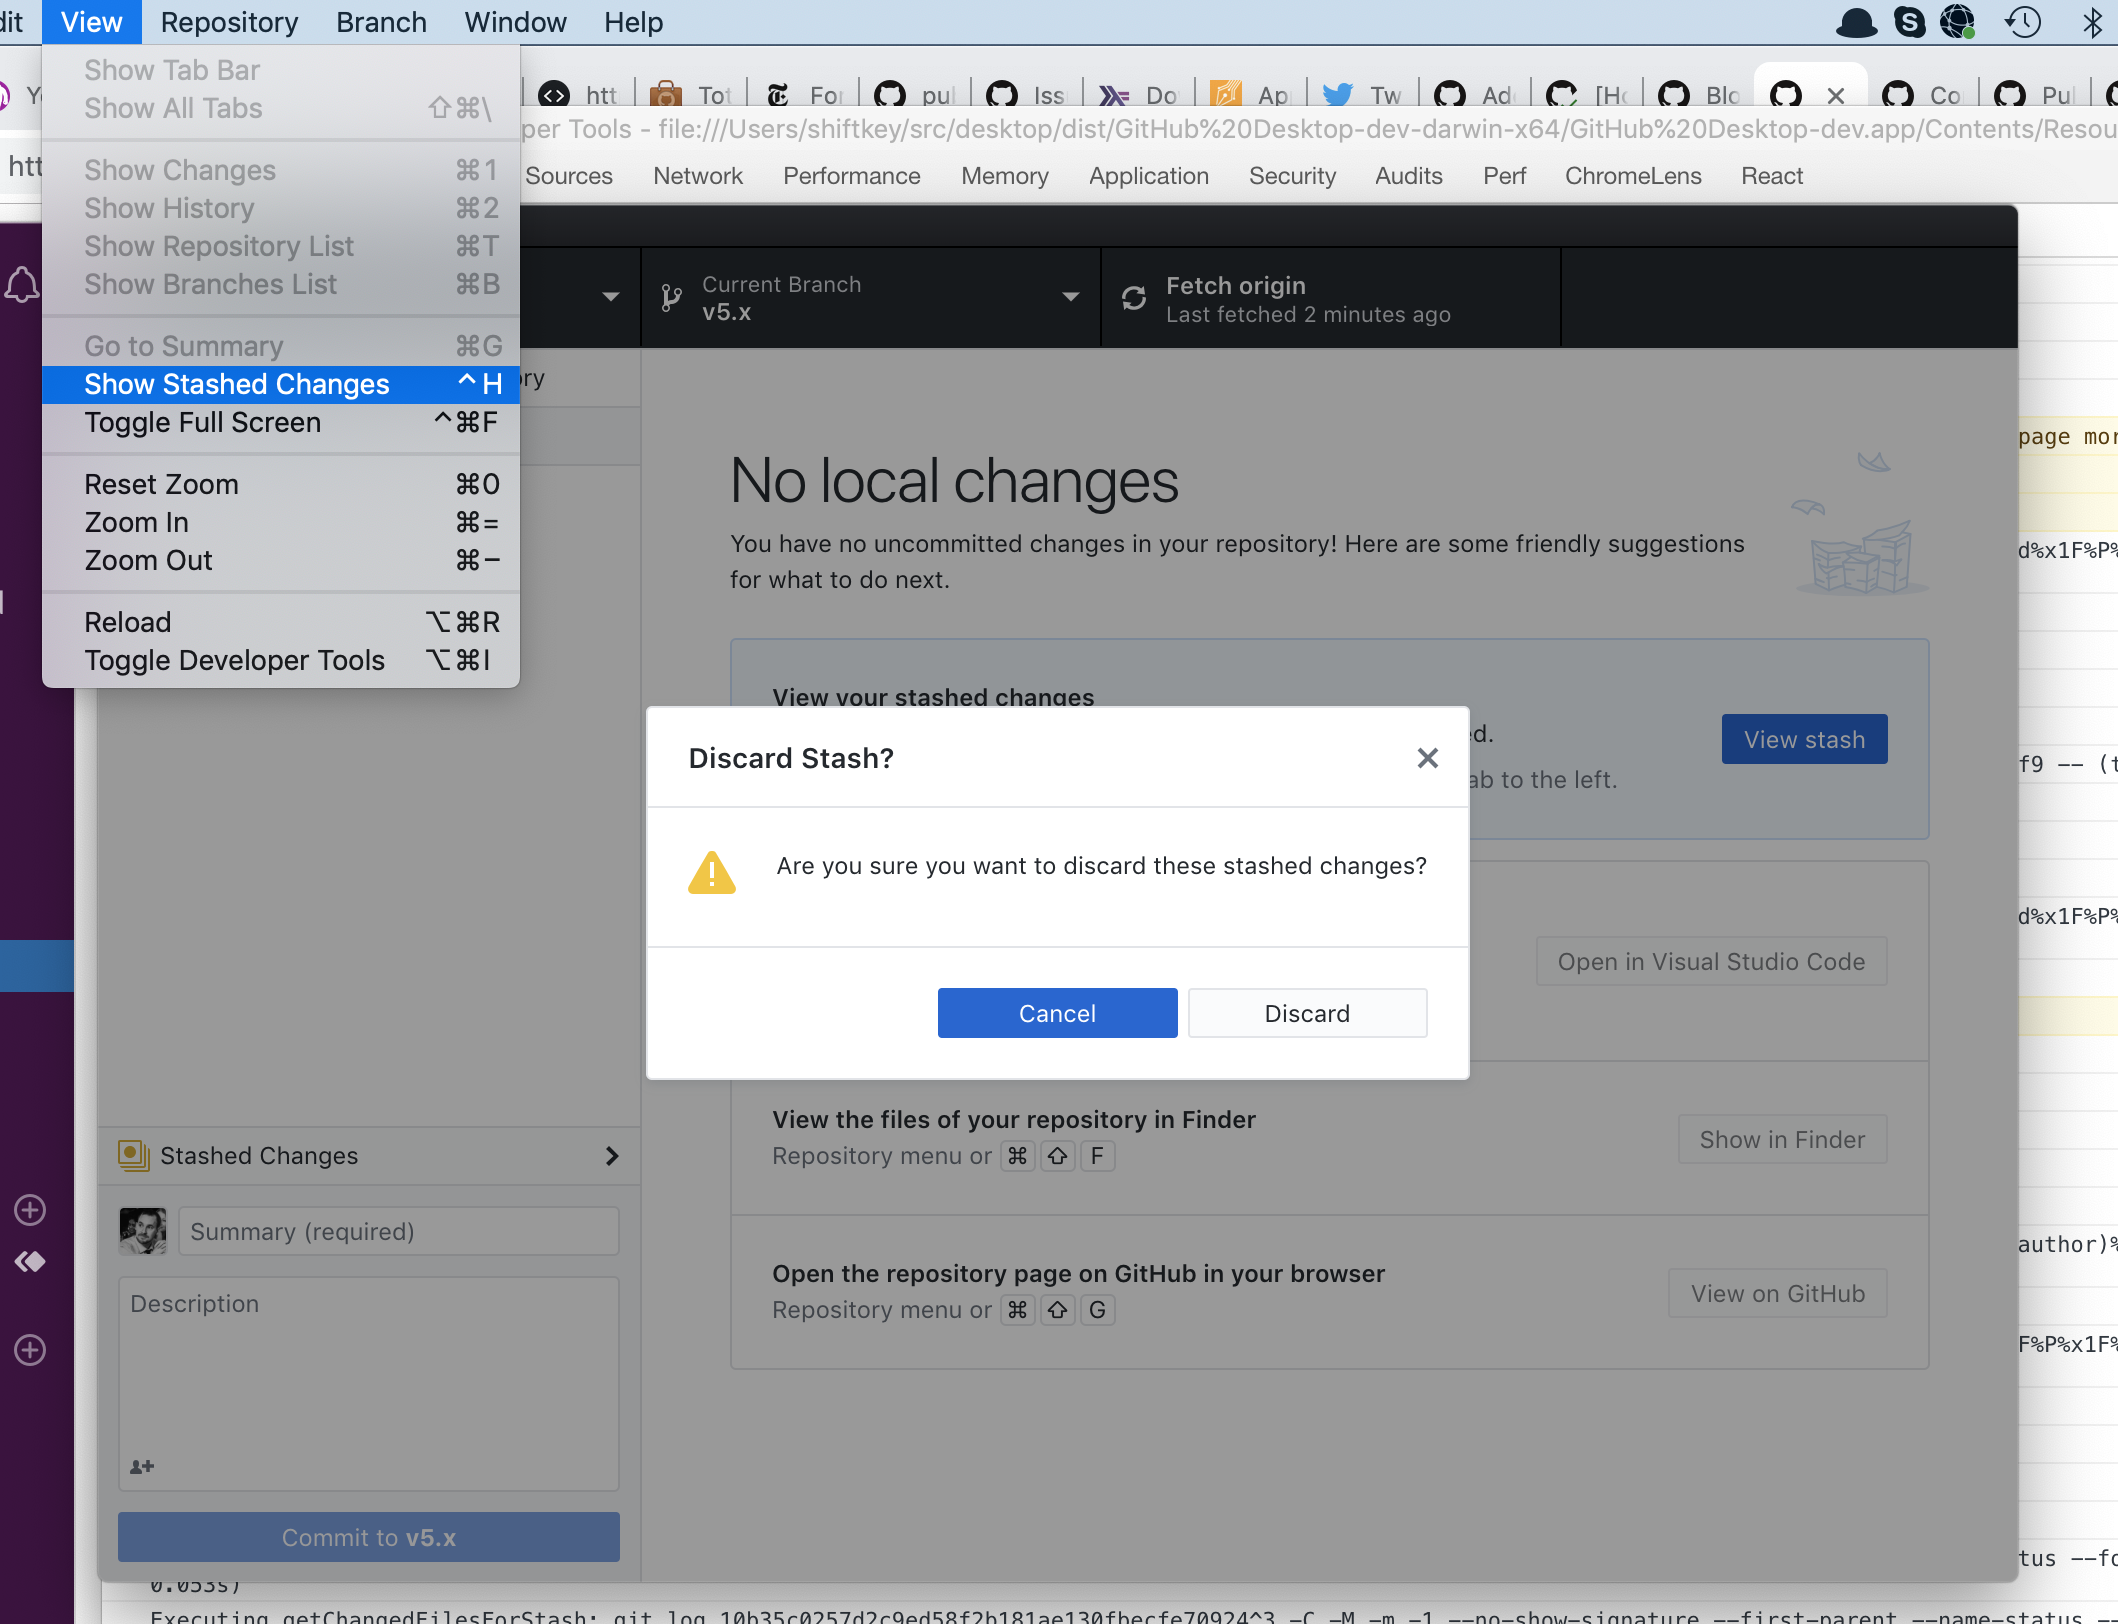Expand the Stashed Changes section chevron

click(x=612, y=1155)
